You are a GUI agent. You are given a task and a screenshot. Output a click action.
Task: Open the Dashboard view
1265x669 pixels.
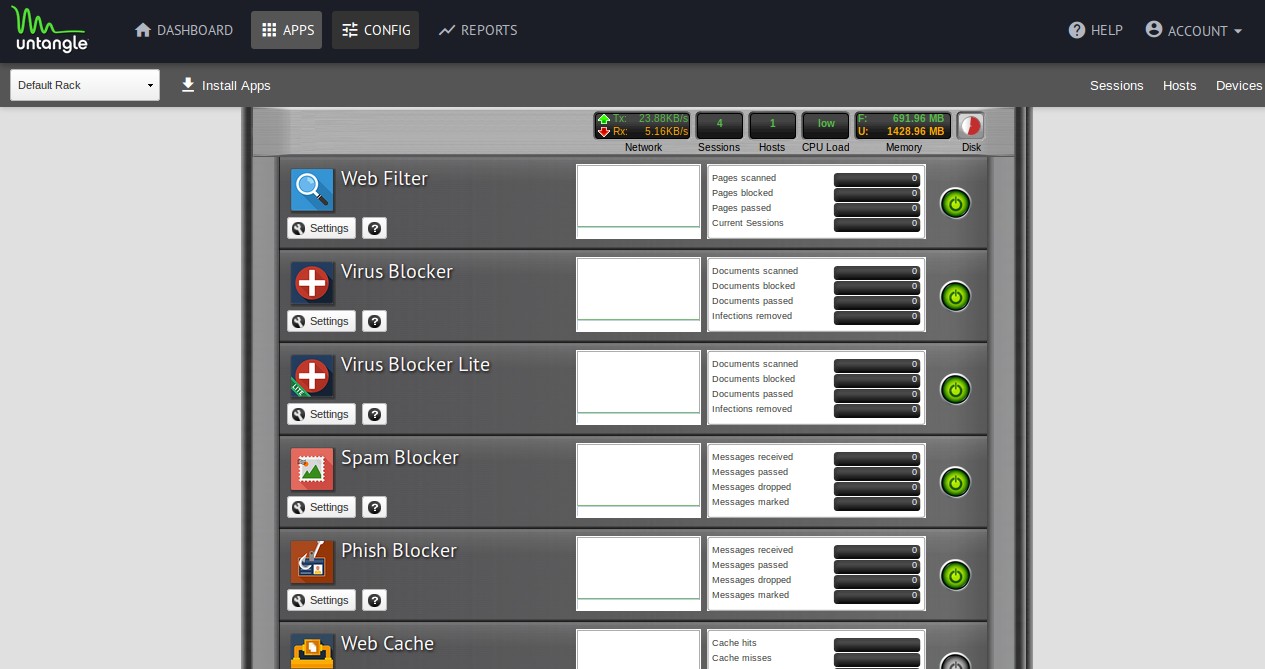pos(184,30)
